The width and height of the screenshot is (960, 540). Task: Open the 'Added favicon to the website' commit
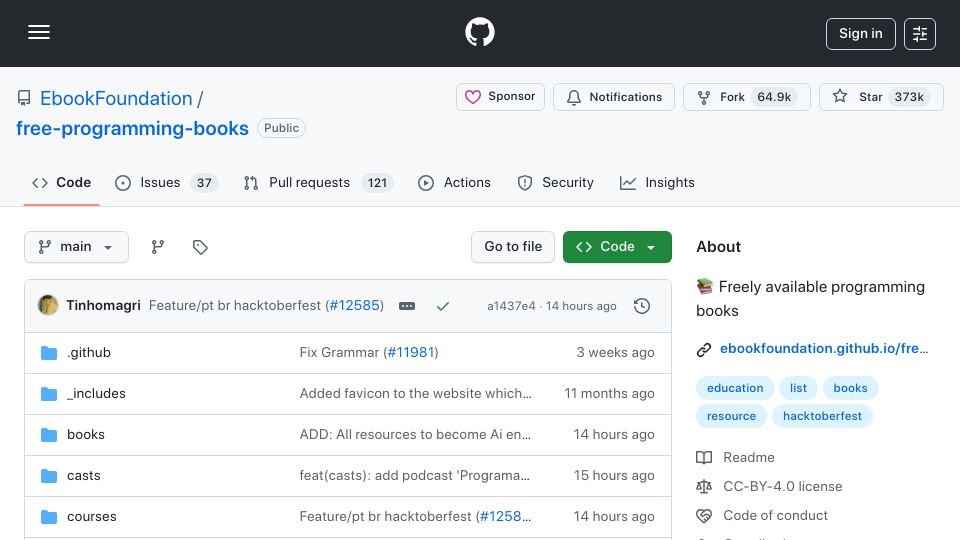416,394
